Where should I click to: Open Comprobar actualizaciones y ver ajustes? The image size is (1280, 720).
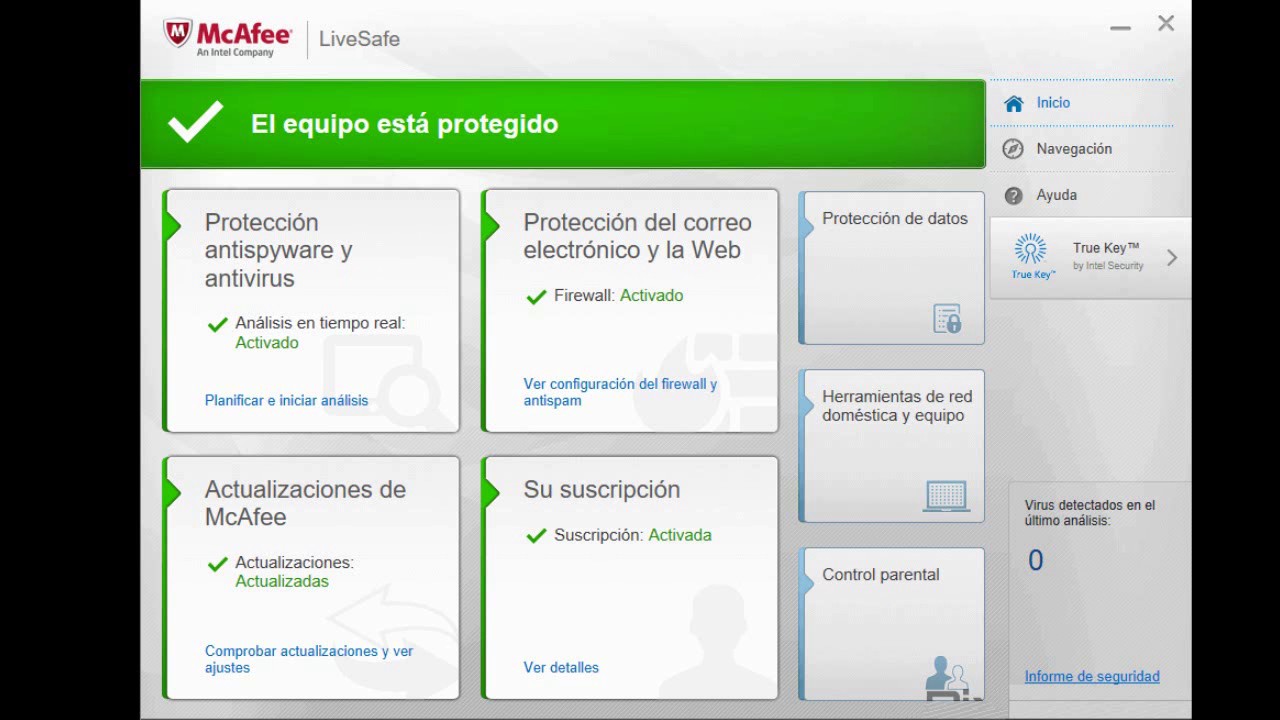pos(309,659)
